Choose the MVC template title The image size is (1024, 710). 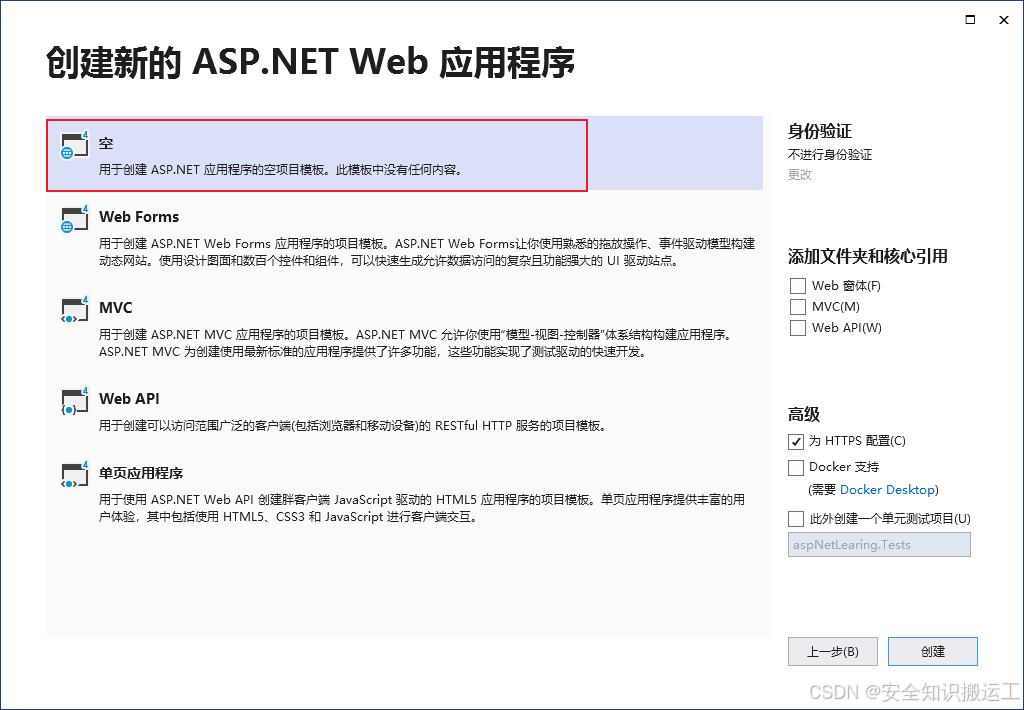point(116,308)
